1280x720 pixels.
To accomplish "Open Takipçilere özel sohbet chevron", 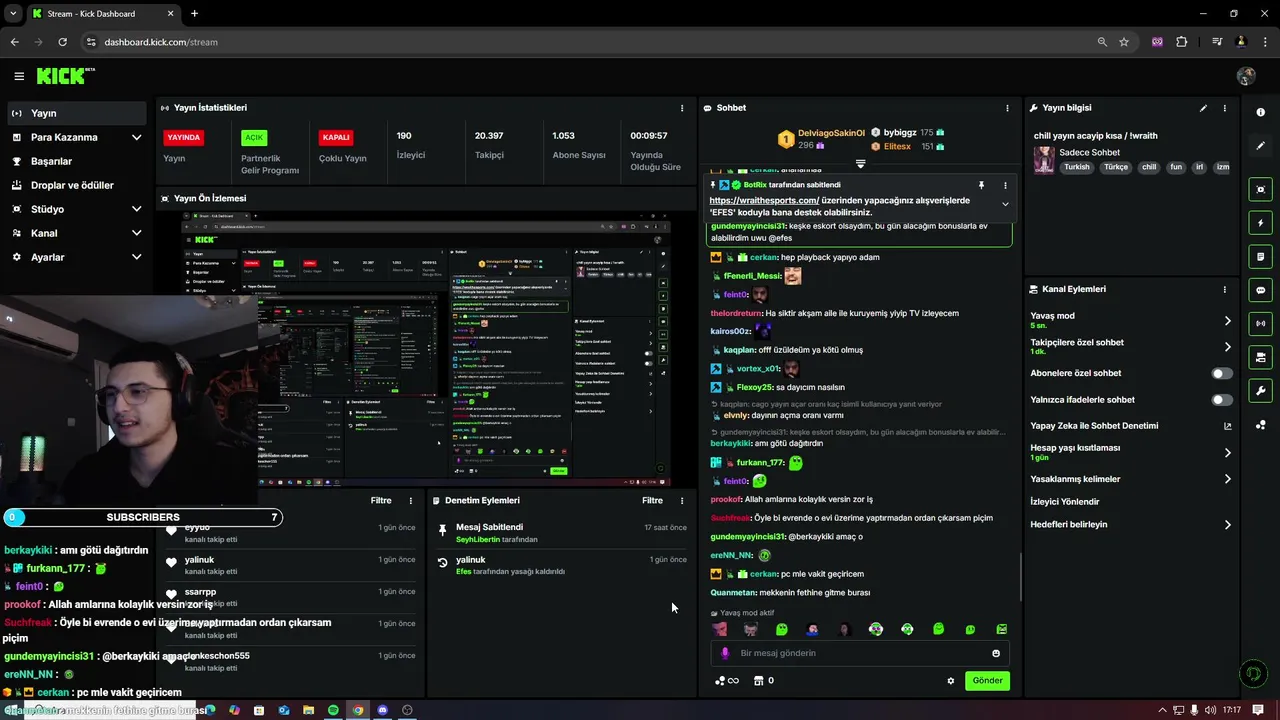I will (1227, 347).
